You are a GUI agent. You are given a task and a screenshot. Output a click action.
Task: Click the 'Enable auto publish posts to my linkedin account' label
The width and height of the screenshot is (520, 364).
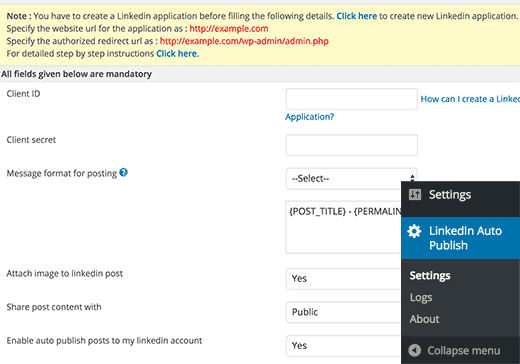tap(104, 341)
